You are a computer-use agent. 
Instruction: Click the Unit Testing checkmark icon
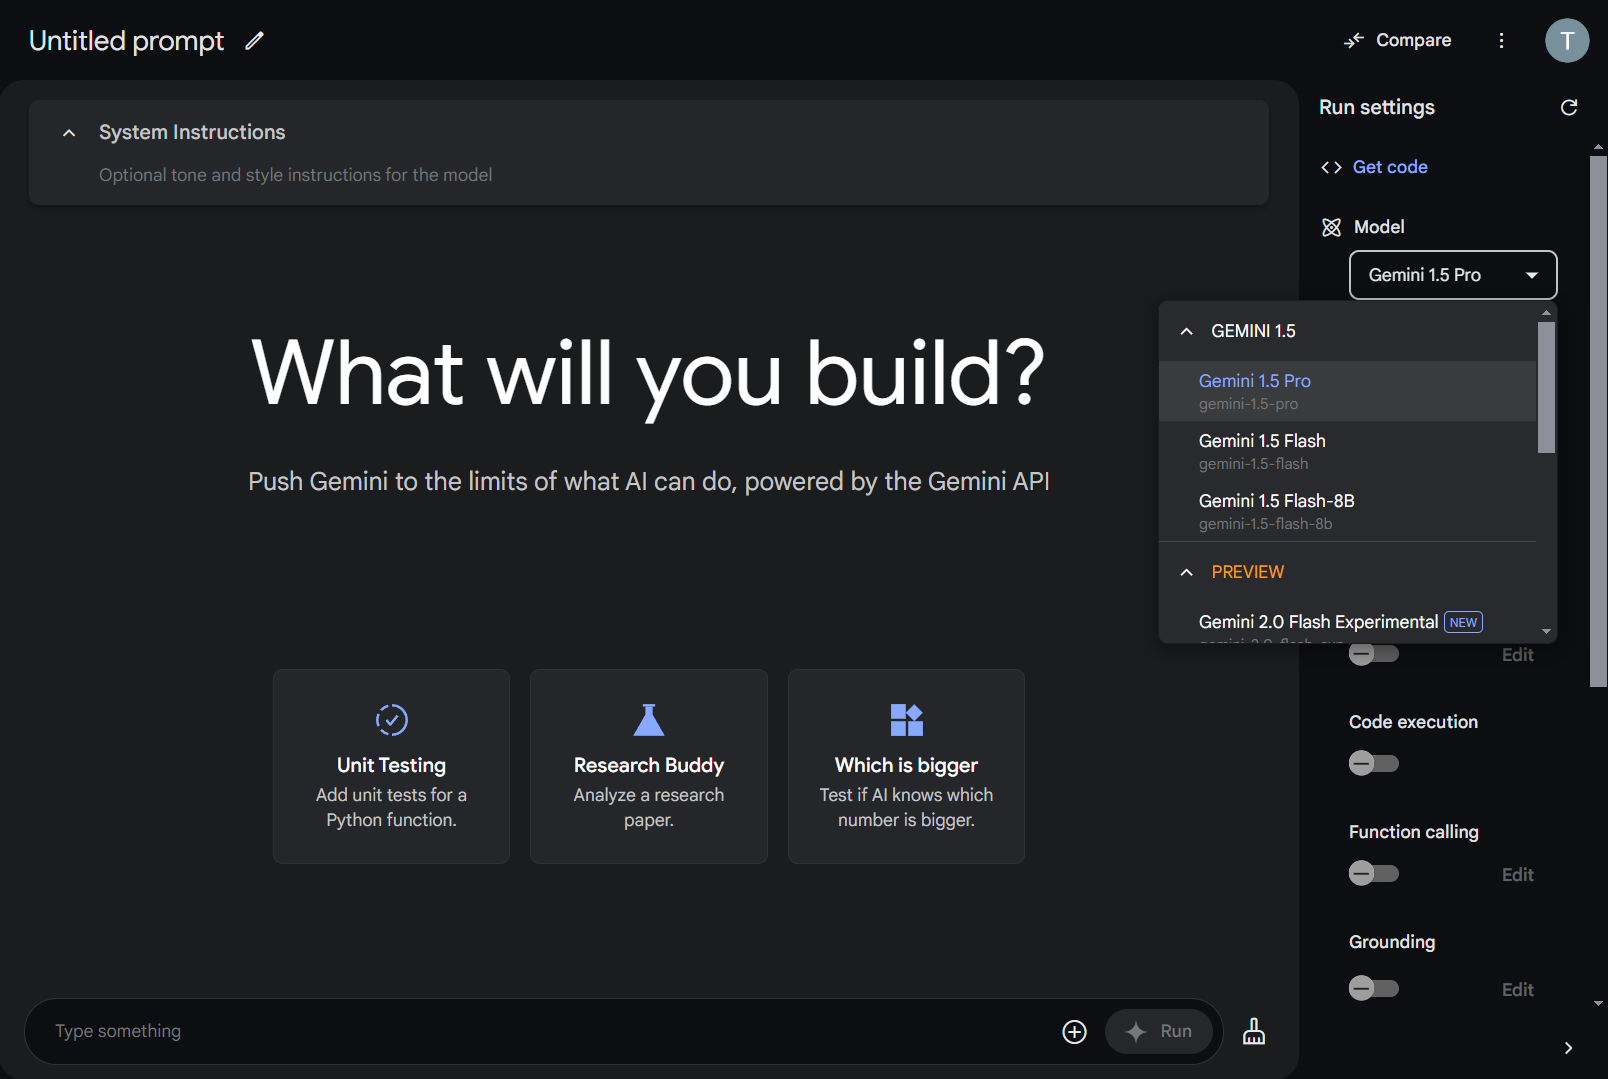tap(391, 720)
